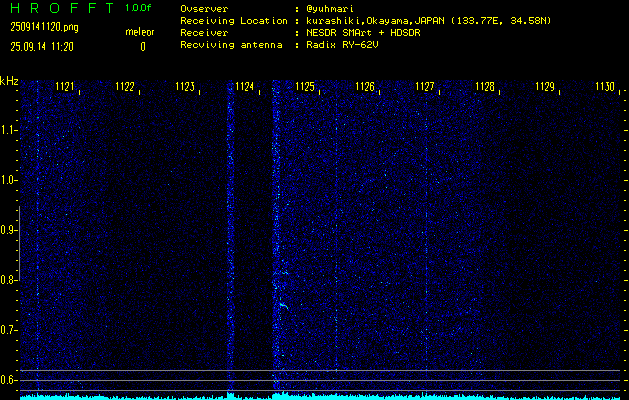The image size is (629, 400).
Task: Click the 1.1 kHz frequency label
Action: point(7,130)
